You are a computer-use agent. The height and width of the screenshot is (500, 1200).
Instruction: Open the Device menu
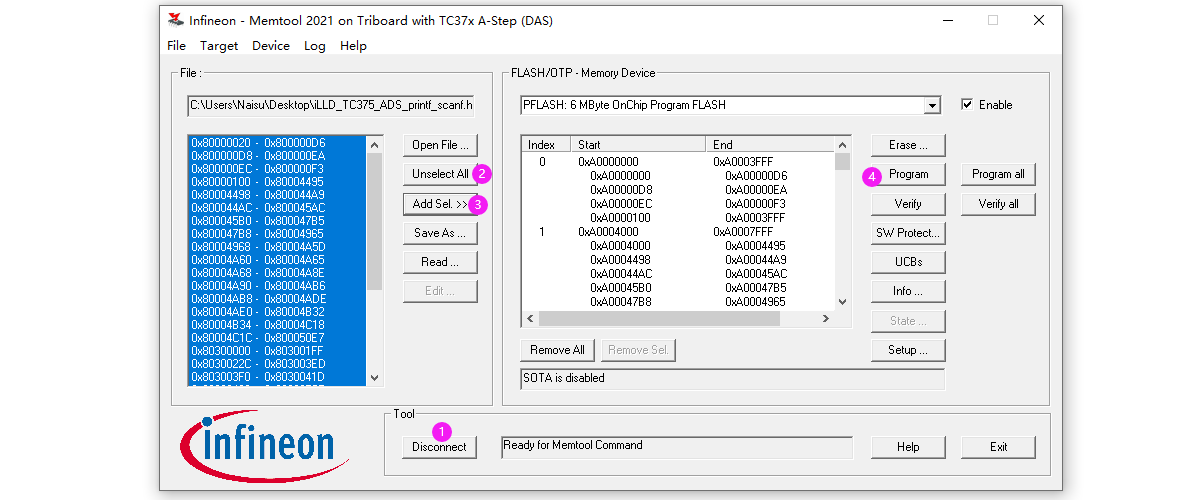tap(271, 46)
